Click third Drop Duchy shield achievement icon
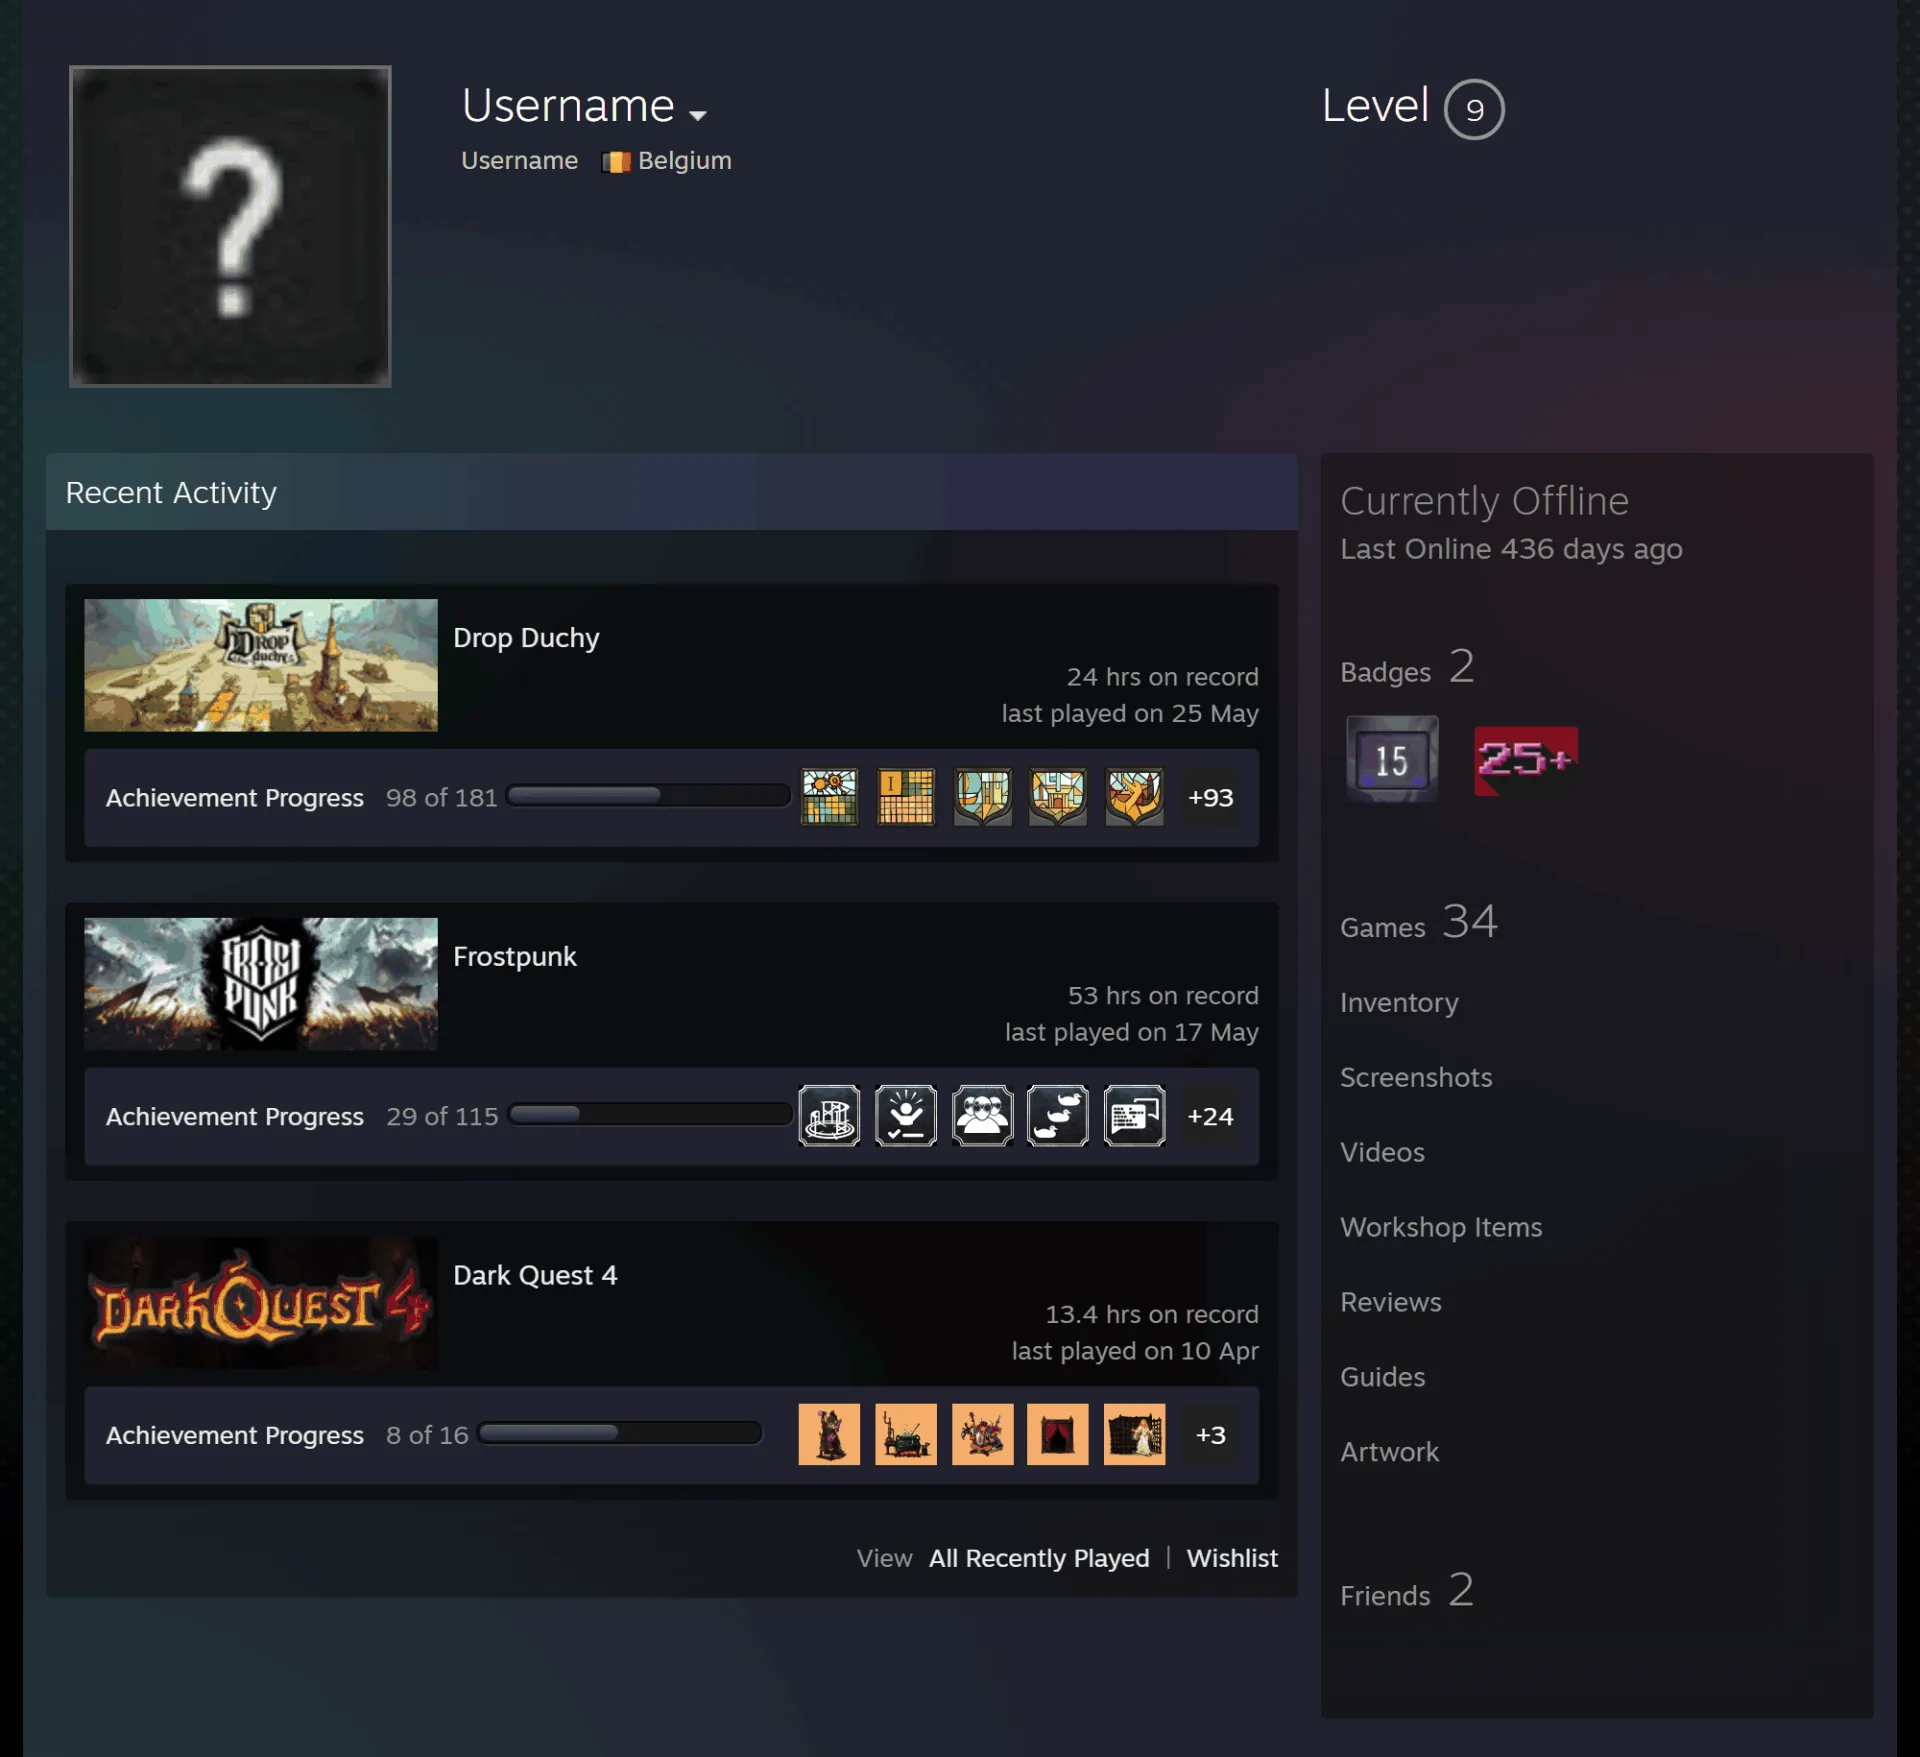1920x1757 pixels. point(982,797)
